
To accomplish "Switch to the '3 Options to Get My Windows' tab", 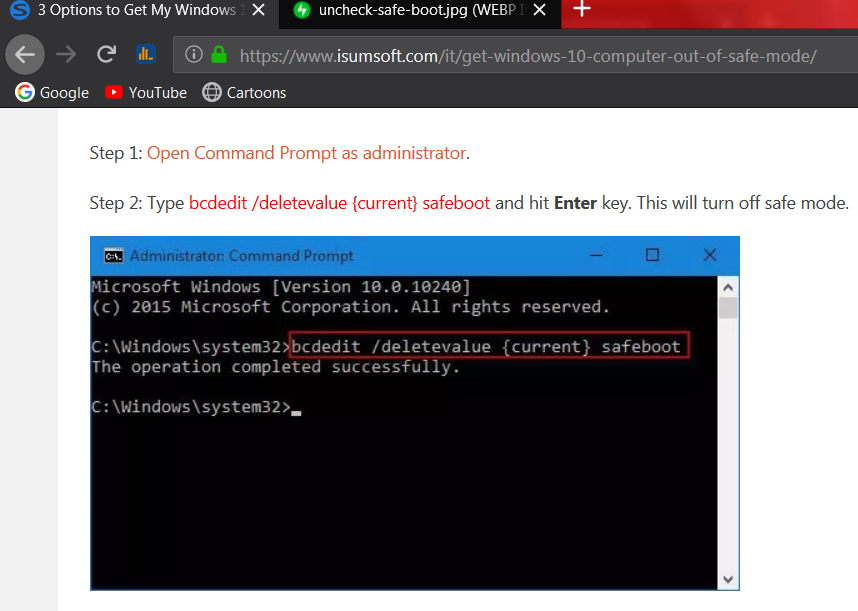I will tap(140, 11).
